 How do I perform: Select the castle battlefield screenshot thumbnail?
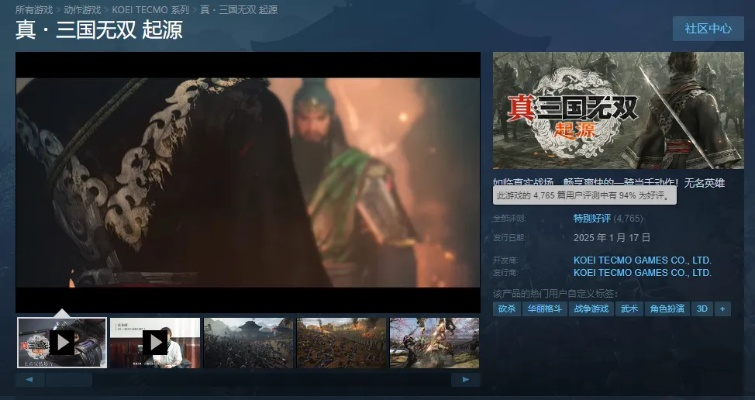pyautogui.click(x=248, y=343)
